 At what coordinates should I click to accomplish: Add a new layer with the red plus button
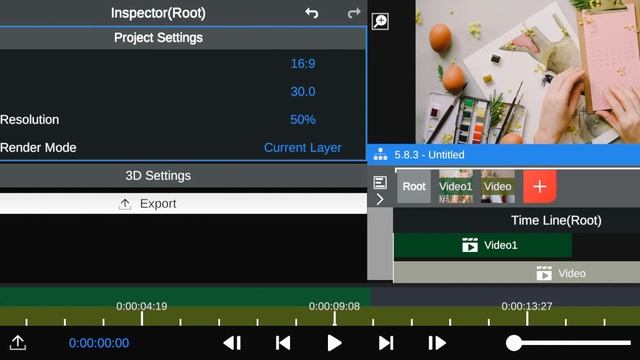tap(540, 187)
